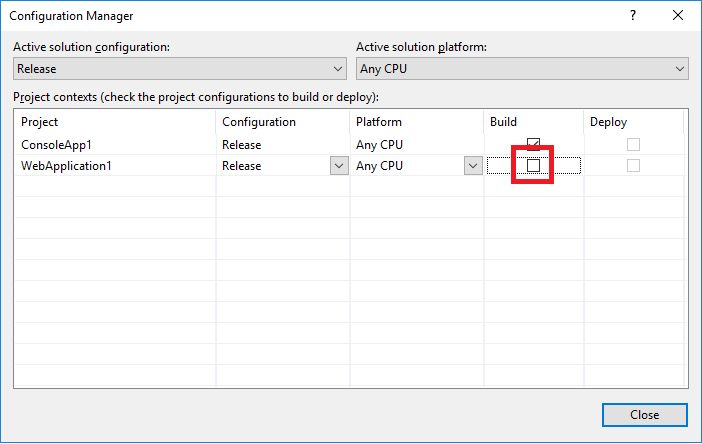Click the help question mark icon
Viewport: 702px width, 444px height.
coord(633,15)
